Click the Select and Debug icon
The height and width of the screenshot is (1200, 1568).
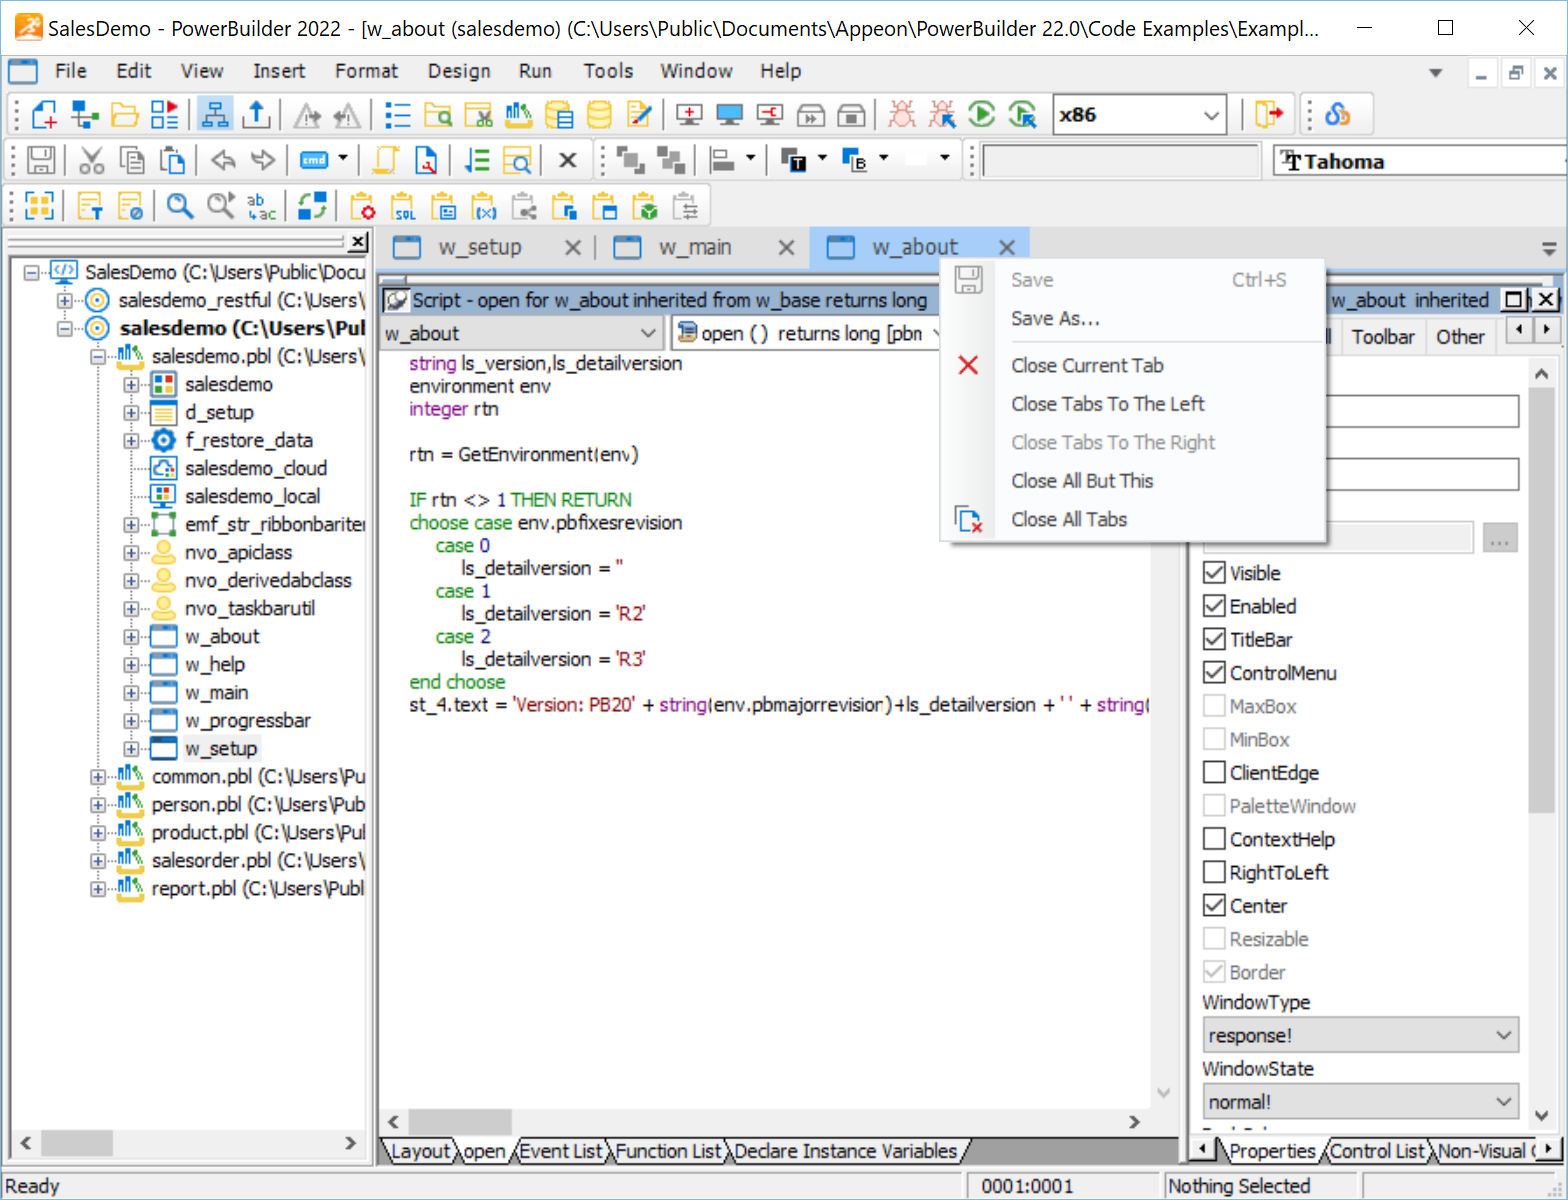pyautogui.click(x=942, y=115)
